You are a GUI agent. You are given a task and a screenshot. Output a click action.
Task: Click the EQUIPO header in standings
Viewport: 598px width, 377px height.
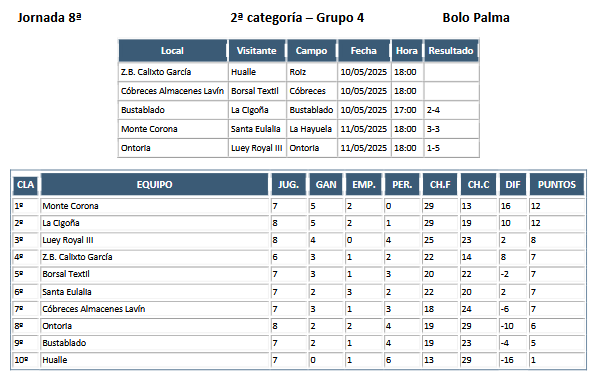point(154,184)
